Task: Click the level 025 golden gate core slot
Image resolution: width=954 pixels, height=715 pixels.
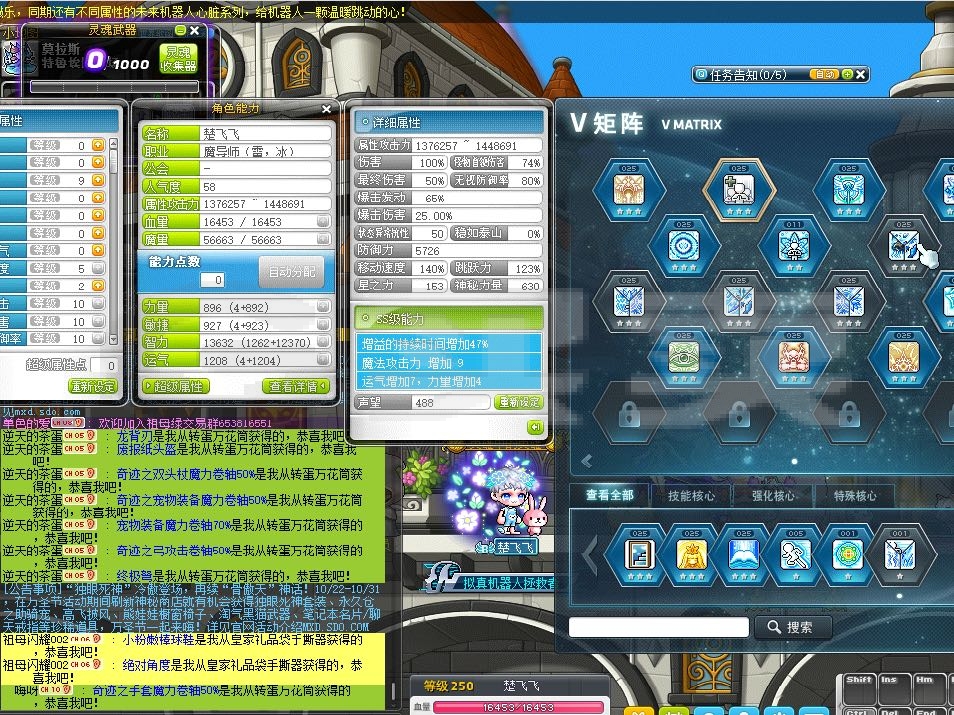Action: 629,190
